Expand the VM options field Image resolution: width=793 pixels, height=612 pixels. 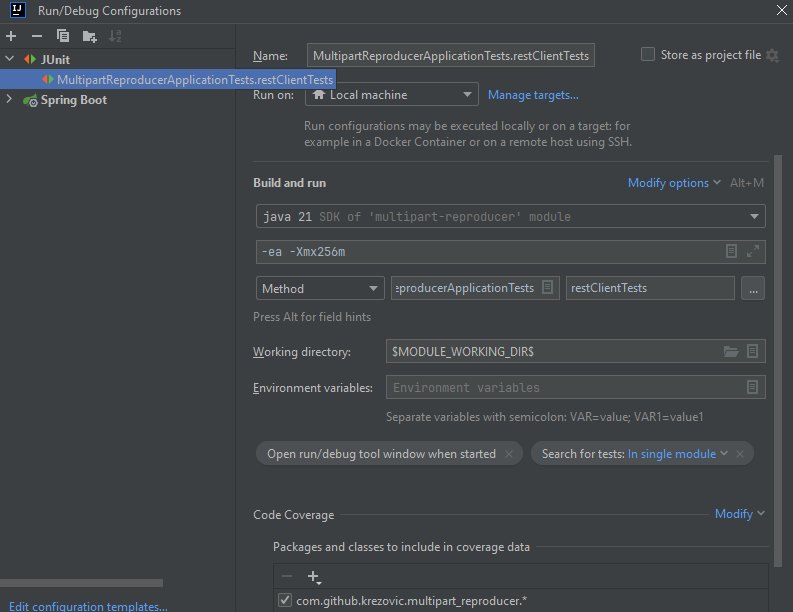tap(753, 251)
